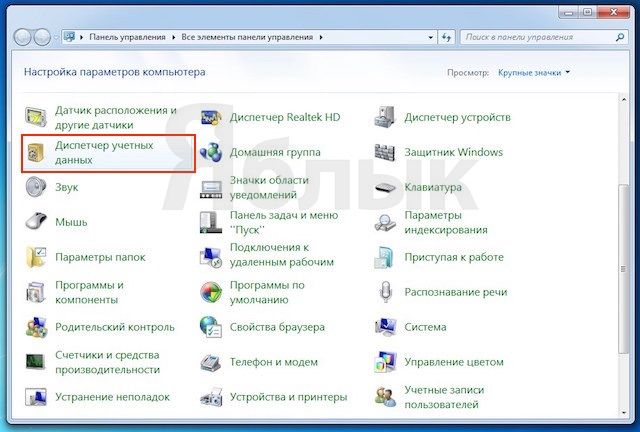This screenshot has height=432, width=640.
Task: Open Телефон и модем link
Action: tap(273, 362)
